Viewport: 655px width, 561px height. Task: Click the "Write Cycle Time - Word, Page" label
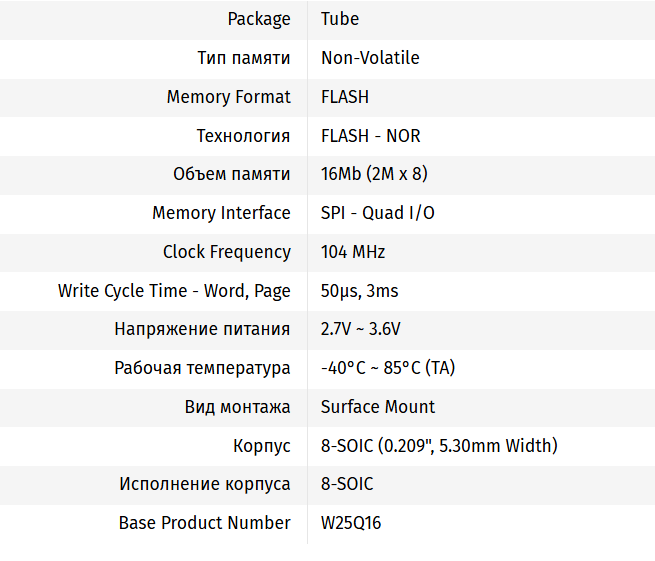[x=174, y=291]
